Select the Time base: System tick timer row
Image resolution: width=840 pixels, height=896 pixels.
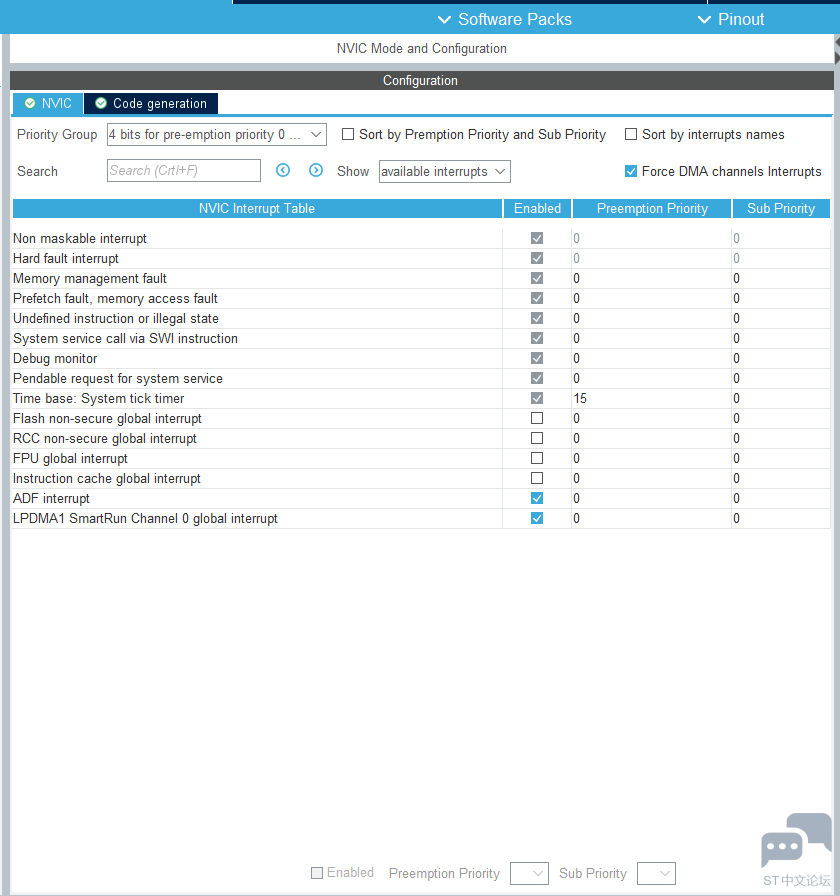point(421,398)
